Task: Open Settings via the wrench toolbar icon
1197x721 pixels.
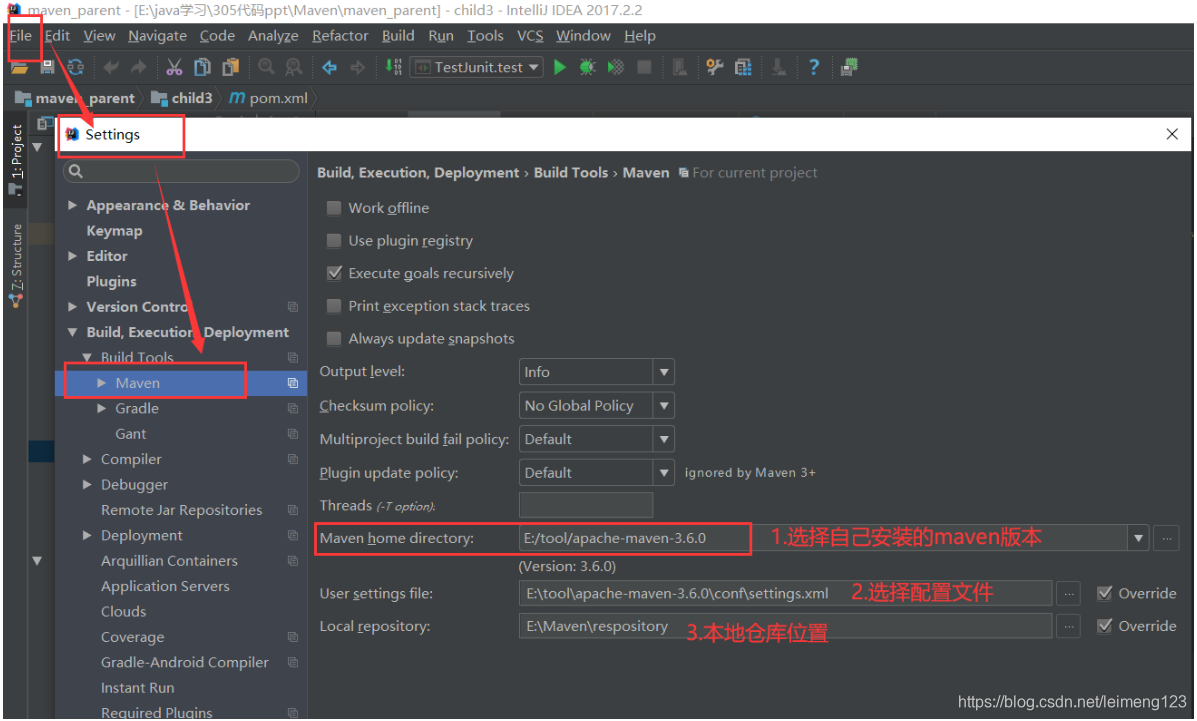Action: pyautogui.click(x=715, y=67)
